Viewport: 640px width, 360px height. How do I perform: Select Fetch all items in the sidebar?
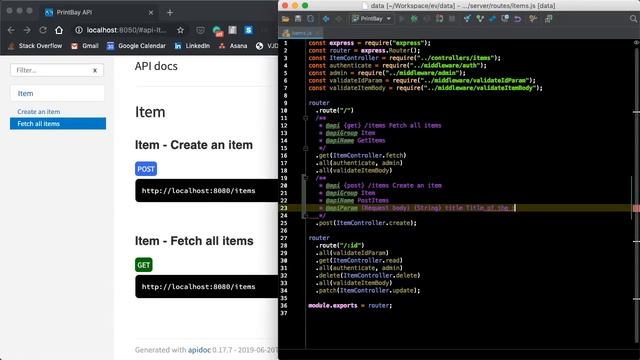click(58, 124)
